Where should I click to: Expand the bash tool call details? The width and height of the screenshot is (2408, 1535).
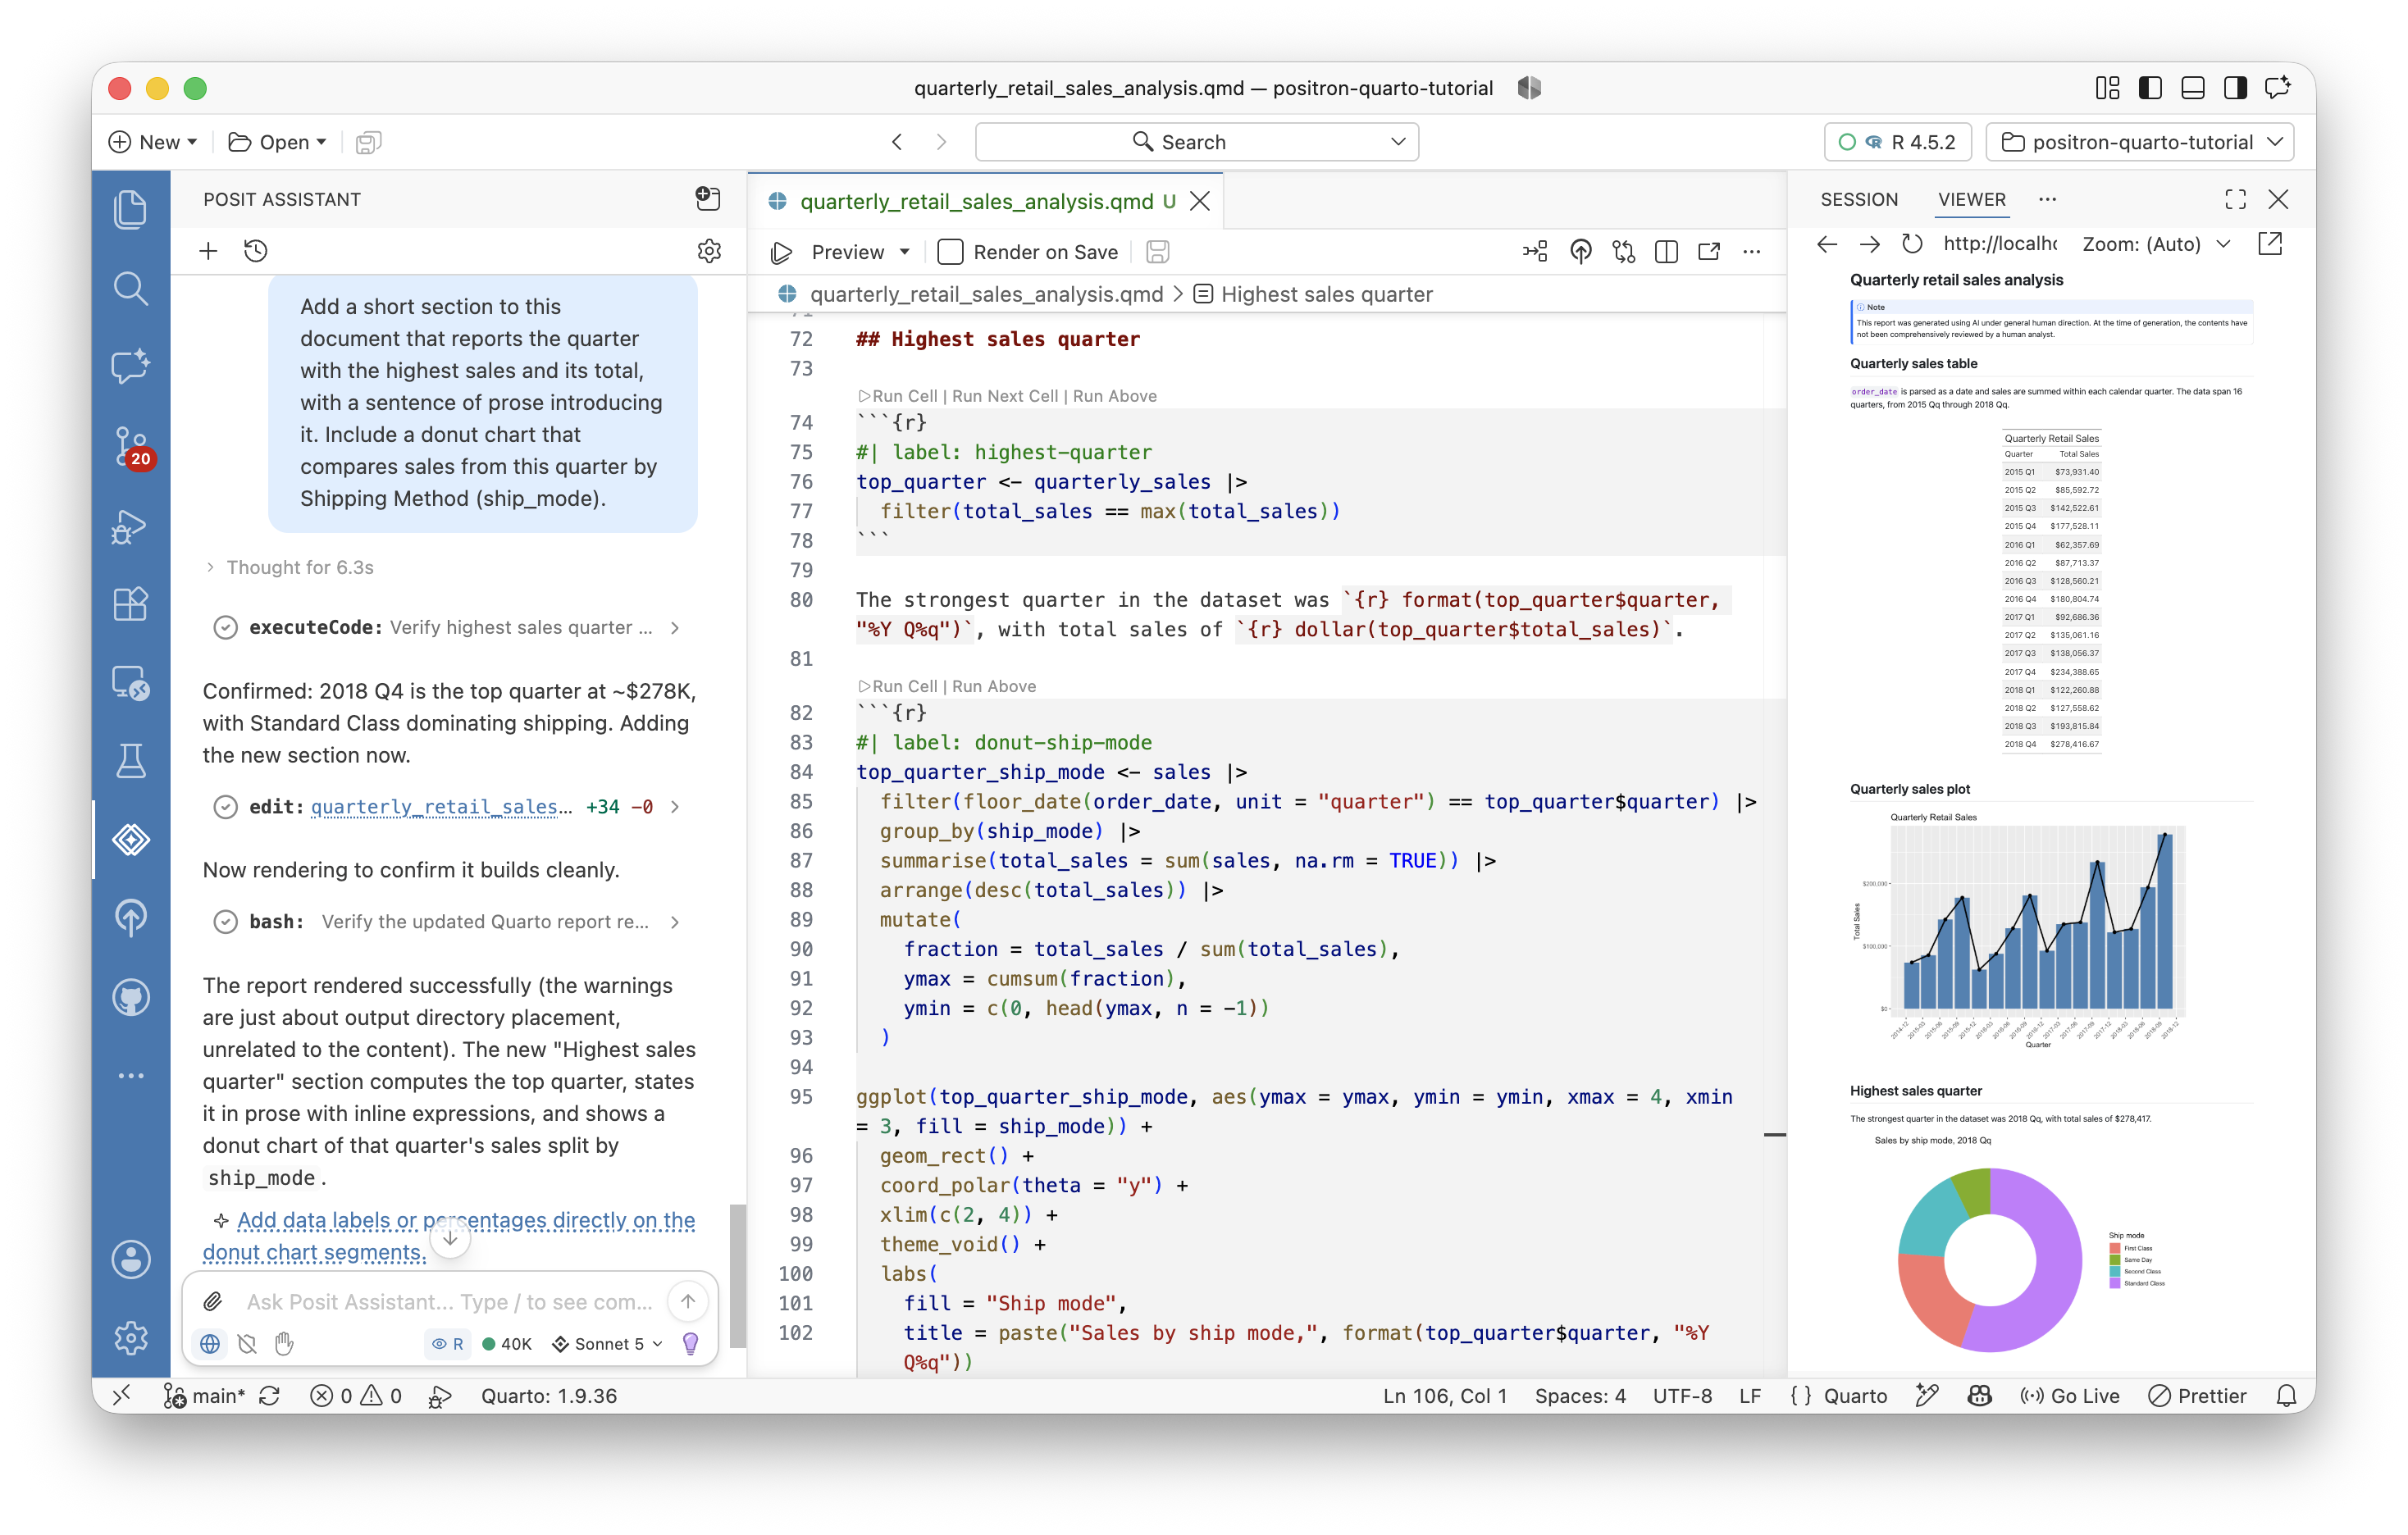(447, 922)
